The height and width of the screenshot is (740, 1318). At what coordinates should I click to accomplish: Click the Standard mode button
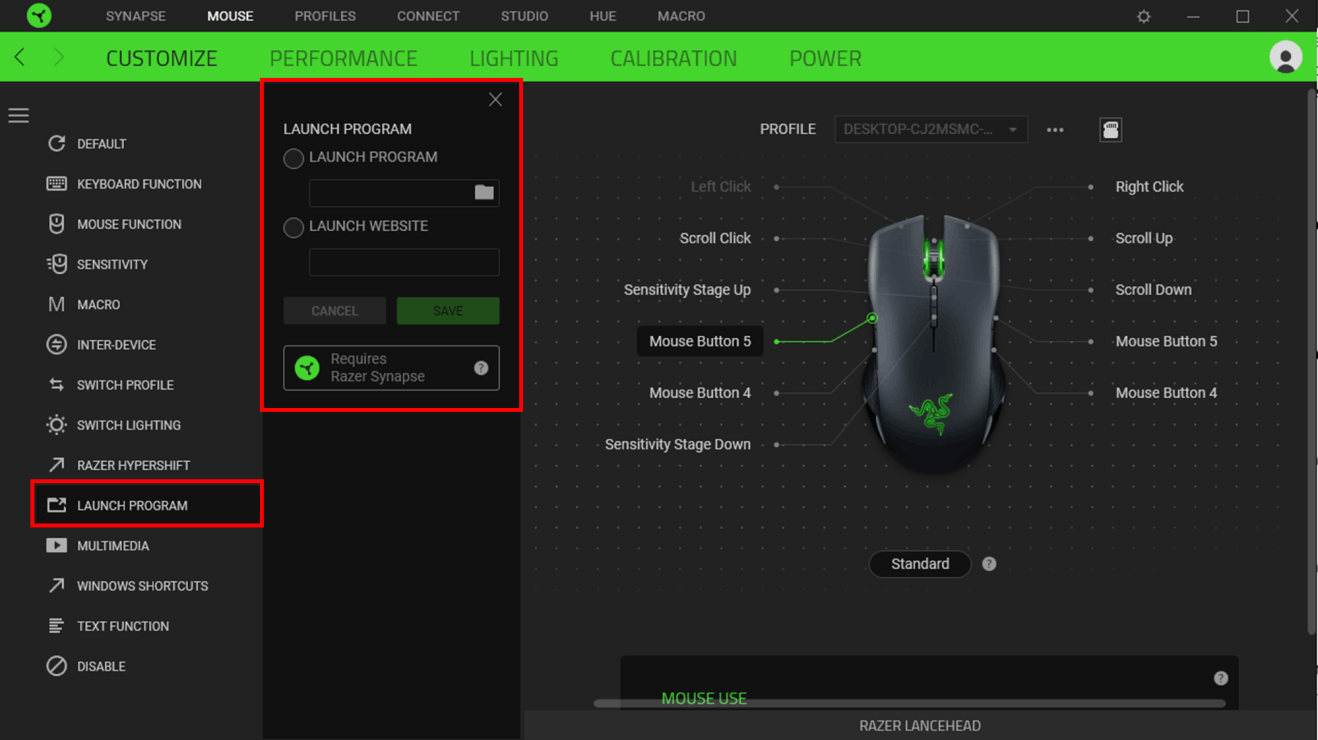[x=920, y=564]
